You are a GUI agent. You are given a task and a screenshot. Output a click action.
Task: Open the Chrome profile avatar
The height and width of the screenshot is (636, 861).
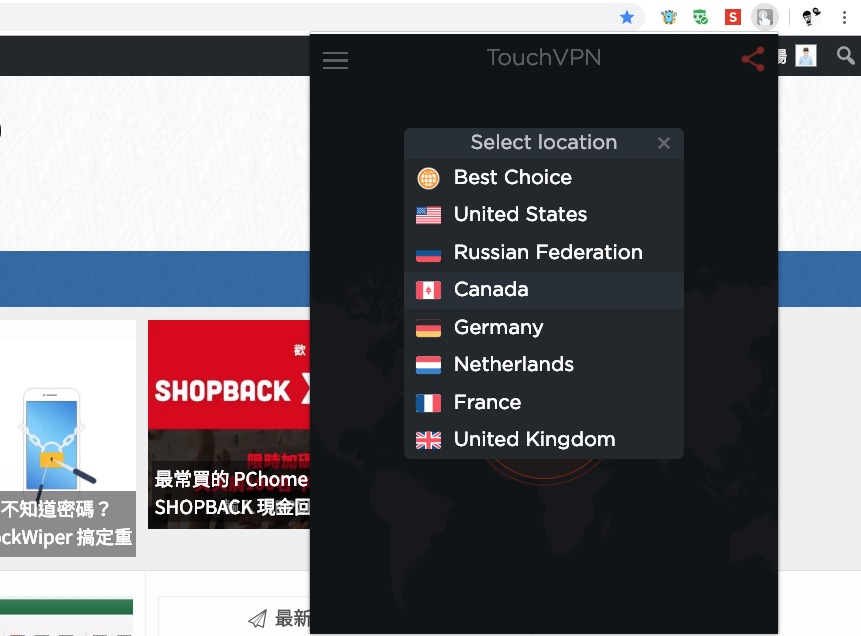[810, 17]
